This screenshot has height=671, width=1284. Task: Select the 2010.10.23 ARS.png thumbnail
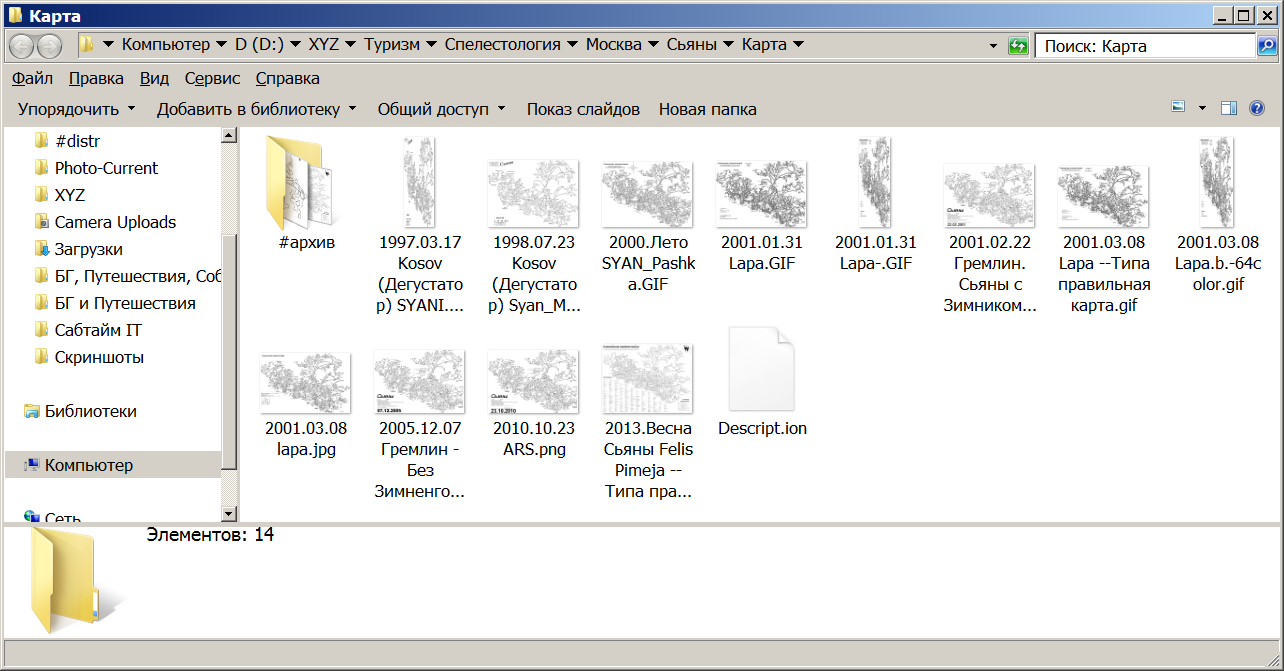pos(534,380)
